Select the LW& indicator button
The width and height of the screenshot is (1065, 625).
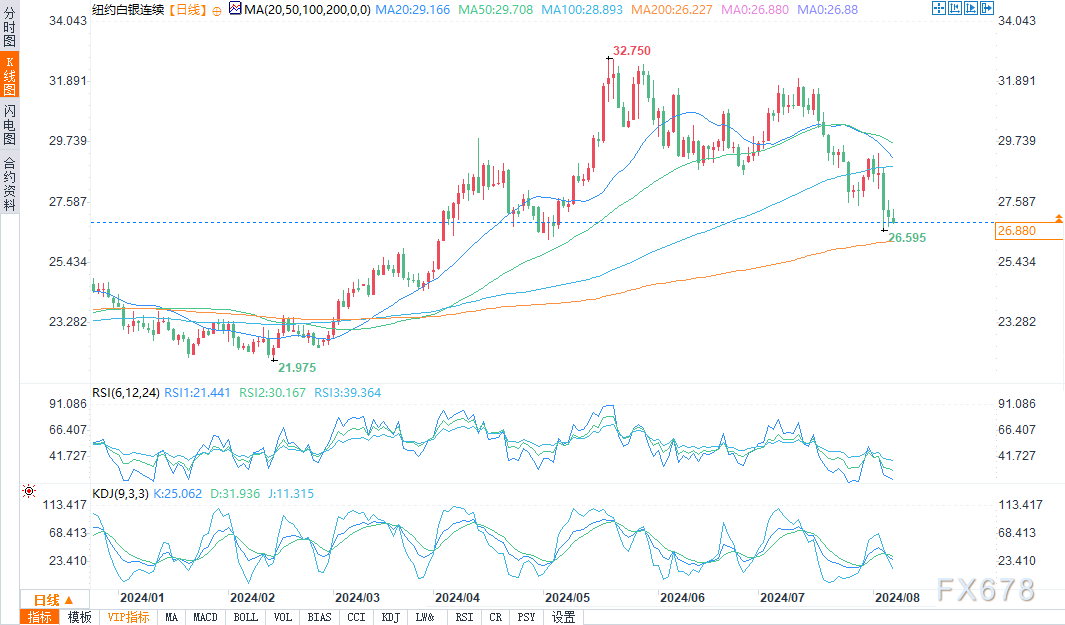point(425,617)
